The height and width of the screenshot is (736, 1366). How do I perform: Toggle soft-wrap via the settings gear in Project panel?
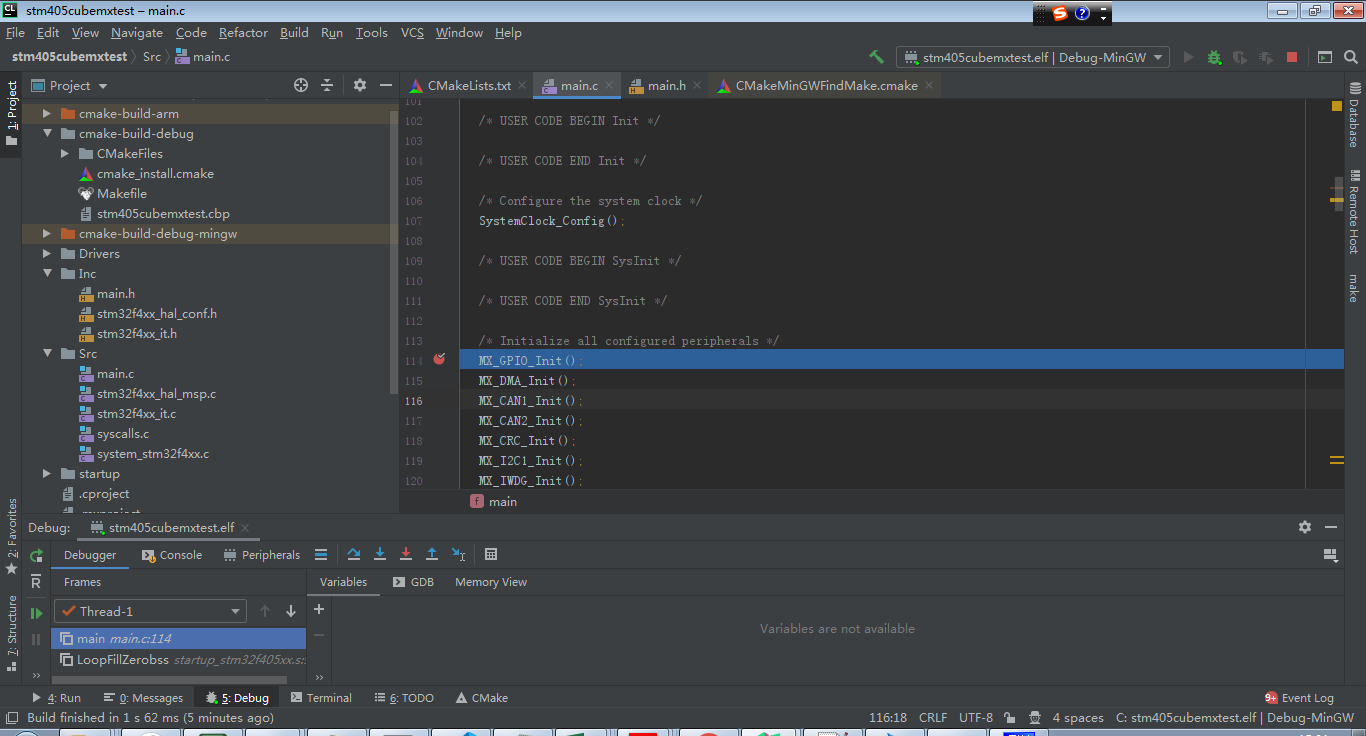tap(359, 85)
